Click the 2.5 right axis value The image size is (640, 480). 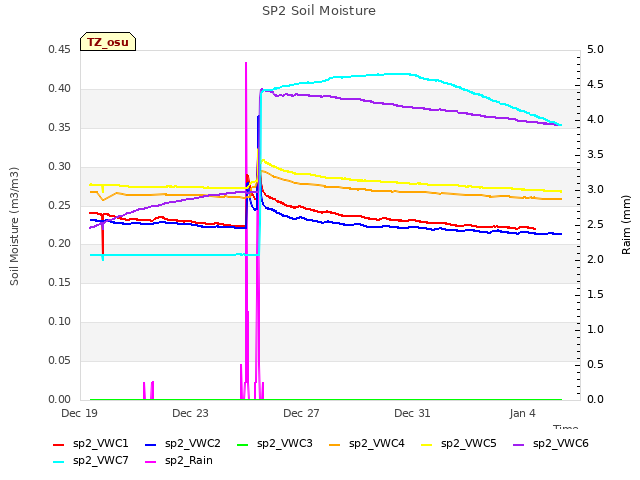pos(595,224)
